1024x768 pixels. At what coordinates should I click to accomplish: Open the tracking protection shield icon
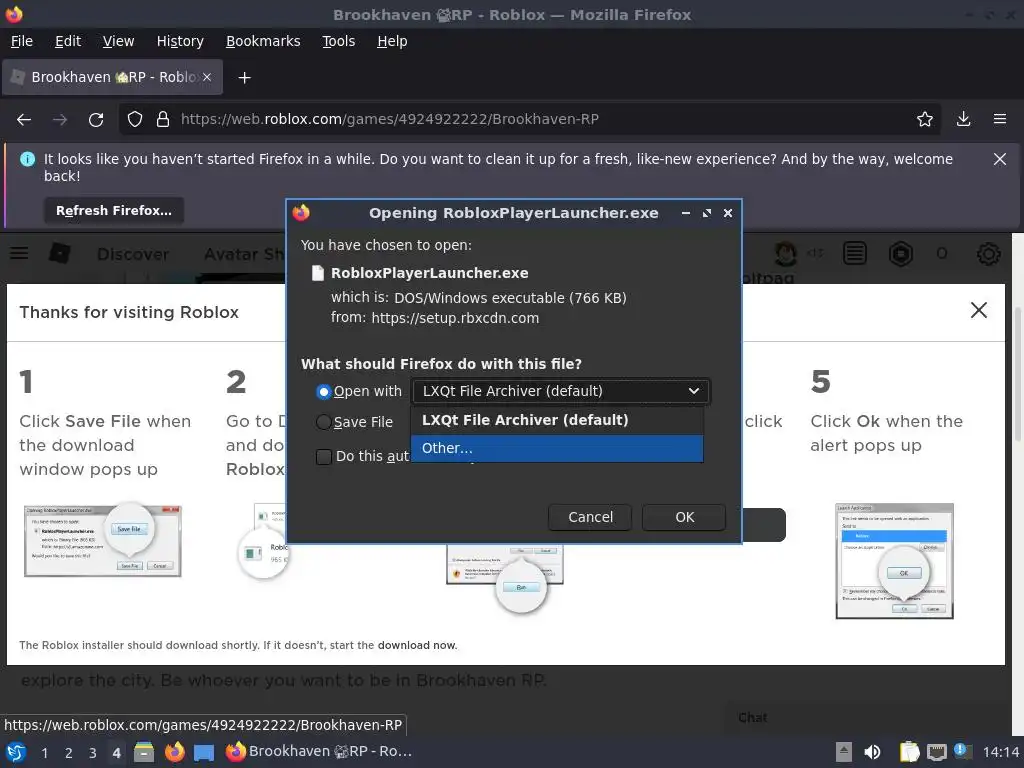[x=135, y=120]
